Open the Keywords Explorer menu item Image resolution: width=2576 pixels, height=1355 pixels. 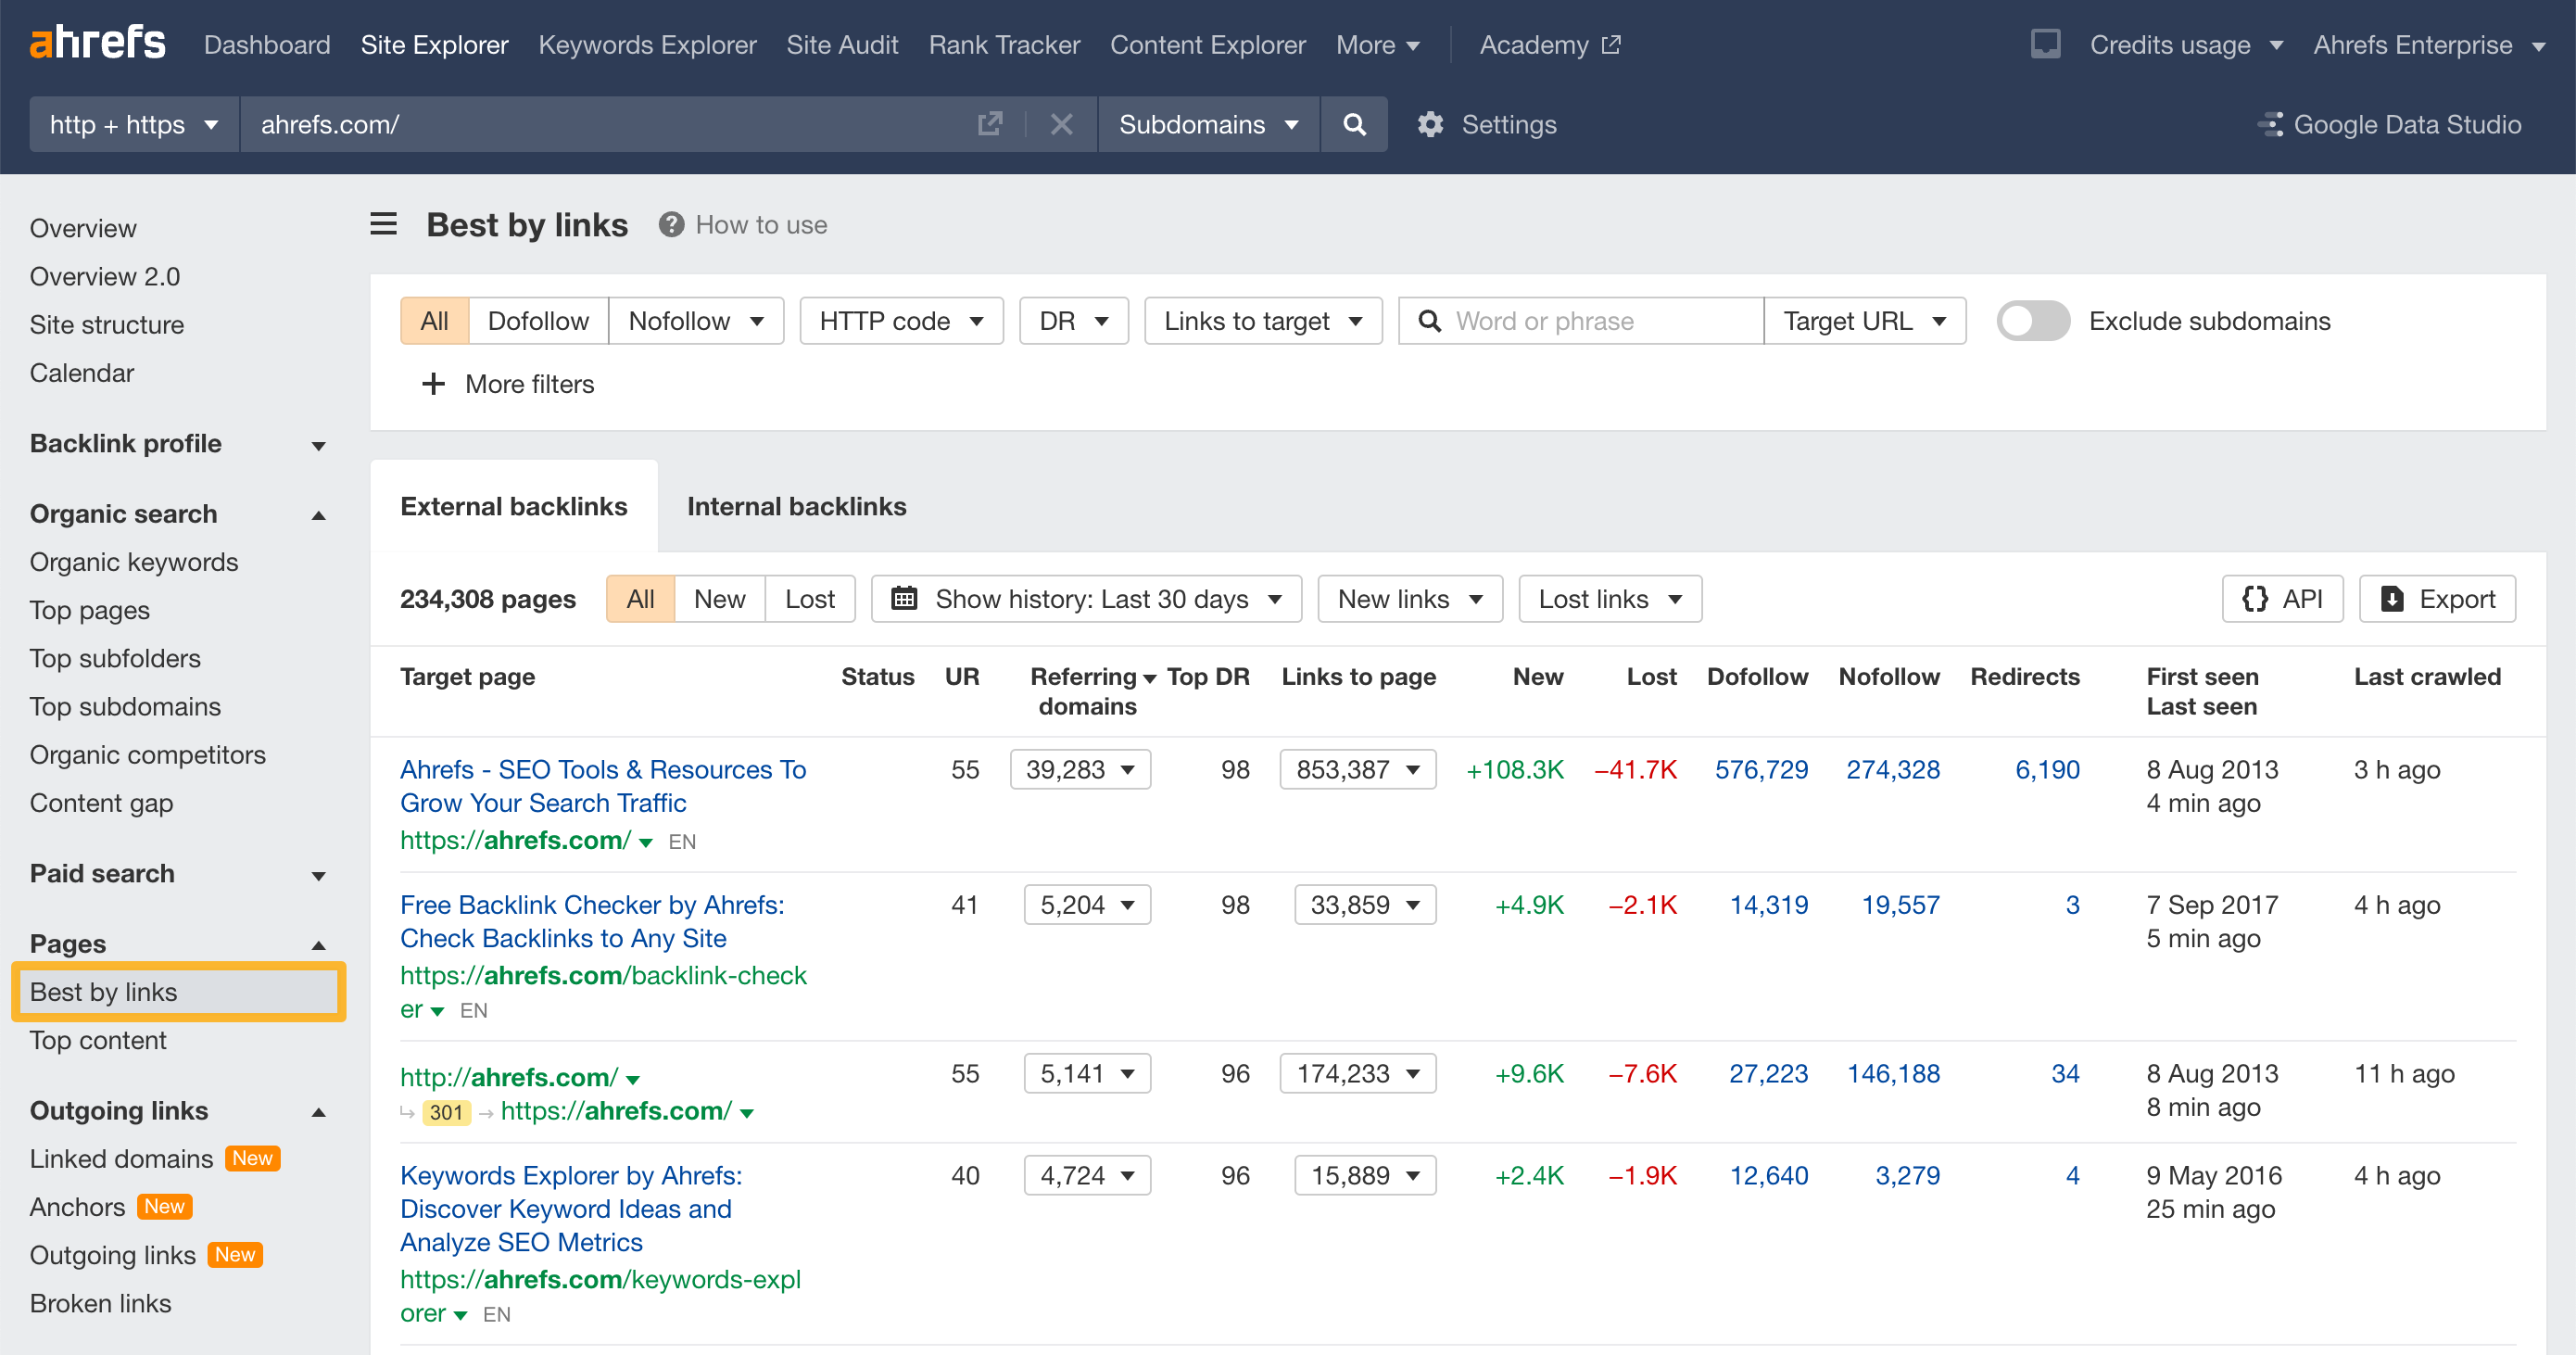648,46
